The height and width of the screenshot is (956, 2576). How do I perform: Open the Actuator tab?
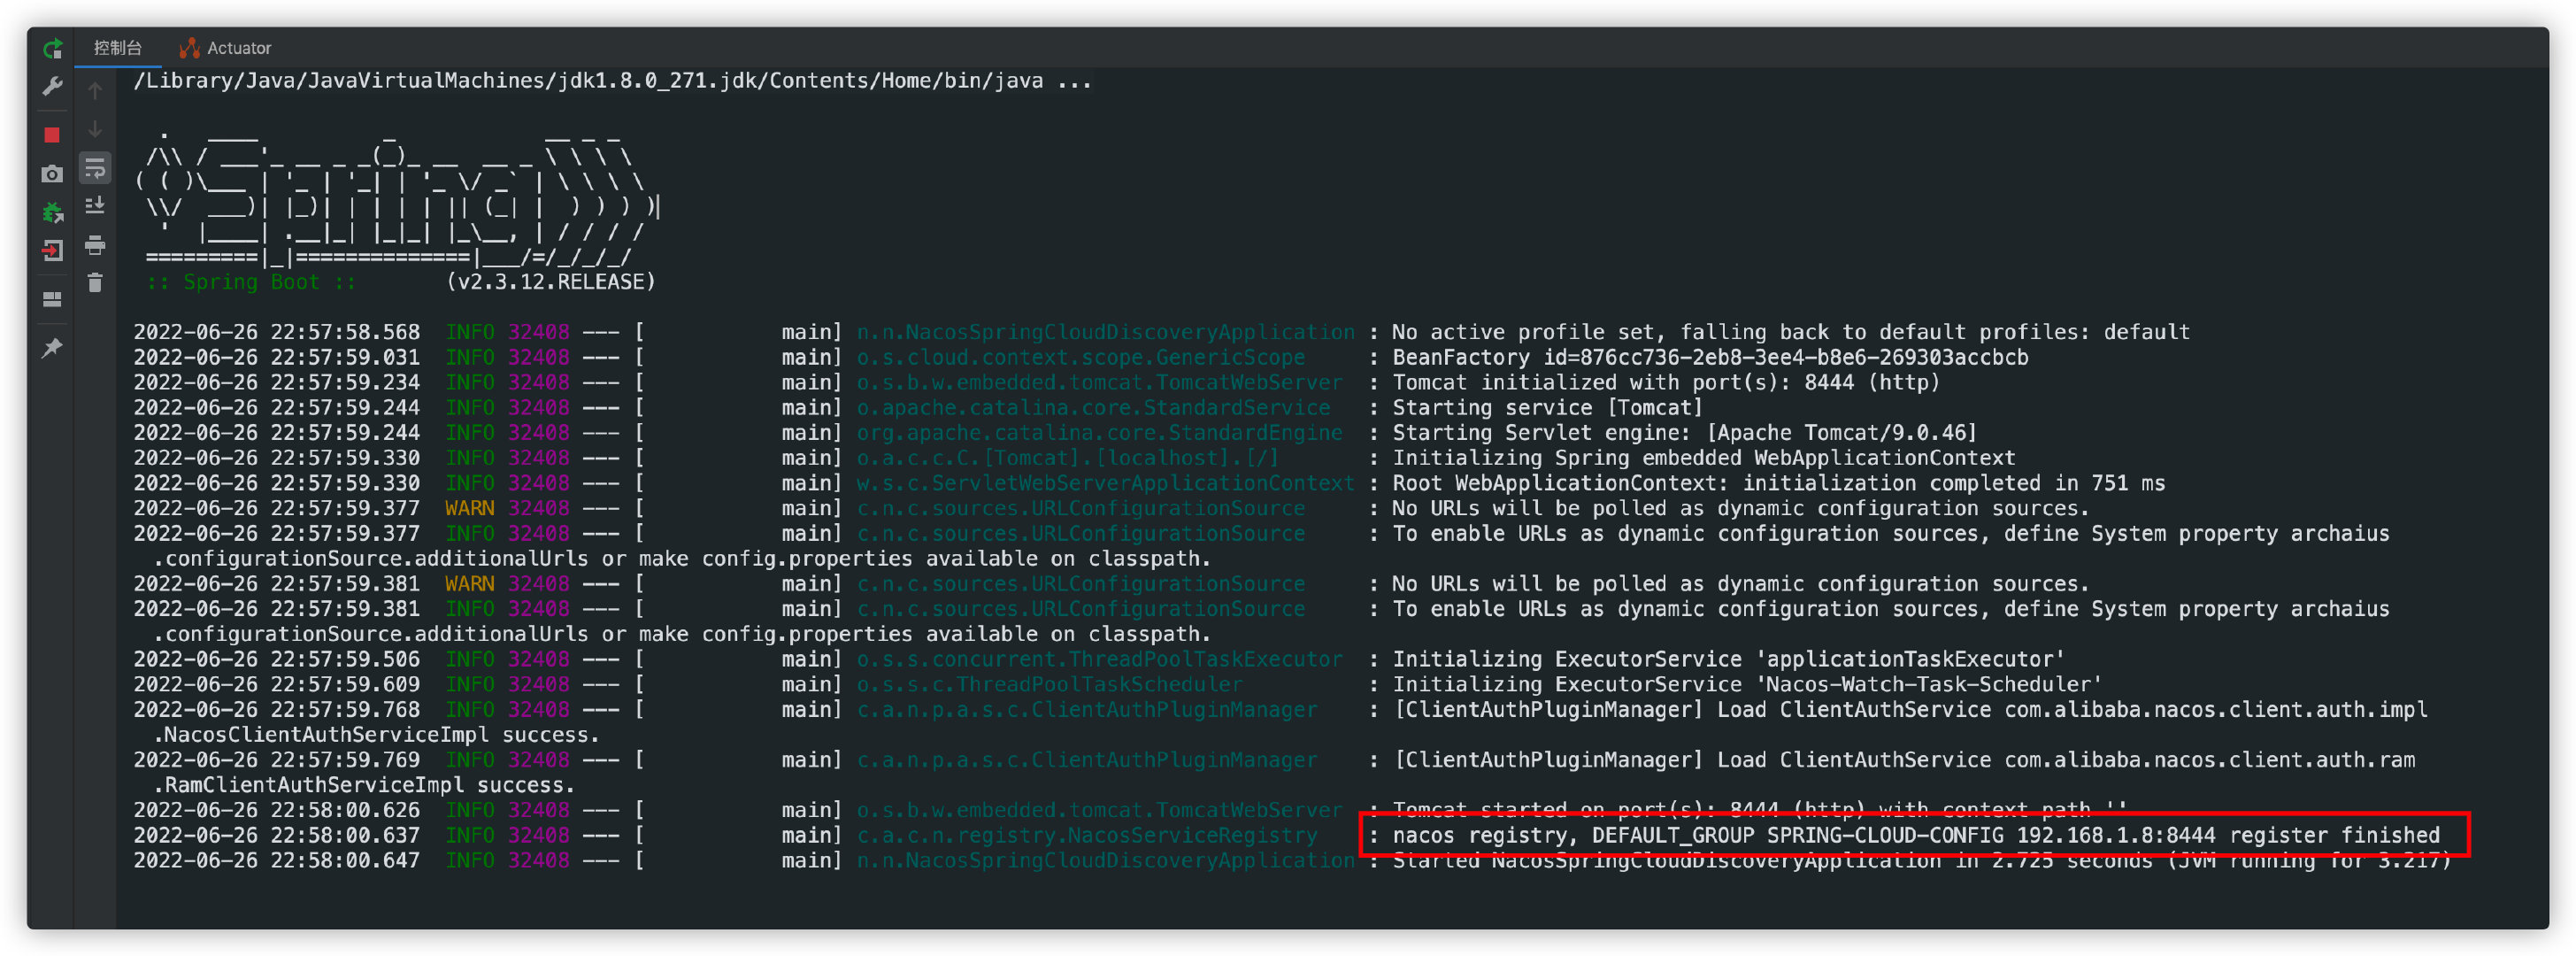tap(227, 48)
